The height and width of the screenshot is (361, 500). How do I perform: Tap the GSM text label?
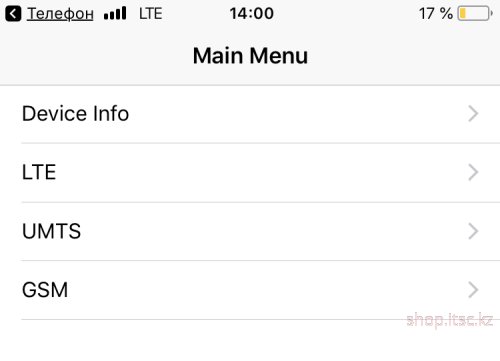point(45,290)
